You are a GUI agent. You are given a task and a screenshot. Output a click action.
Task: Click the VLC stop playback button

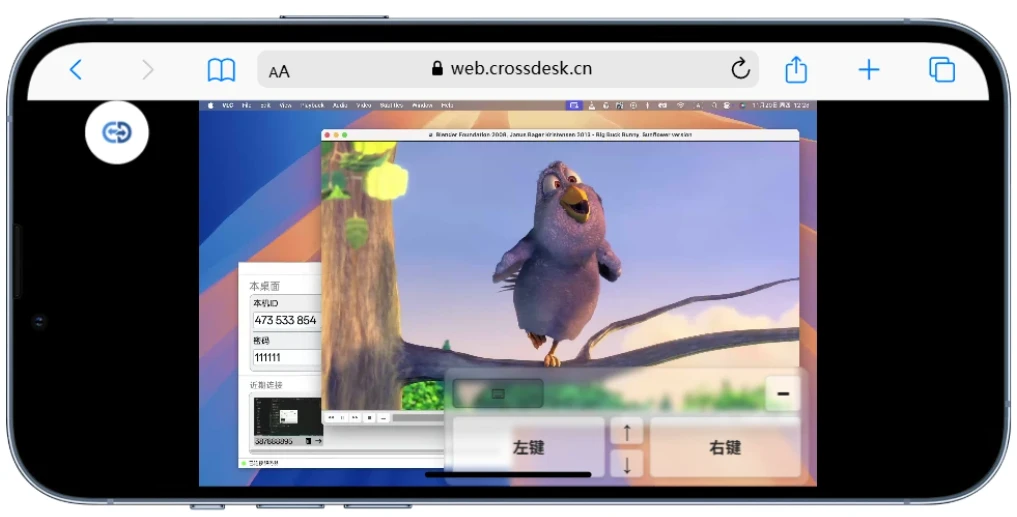tap(369, 417)
